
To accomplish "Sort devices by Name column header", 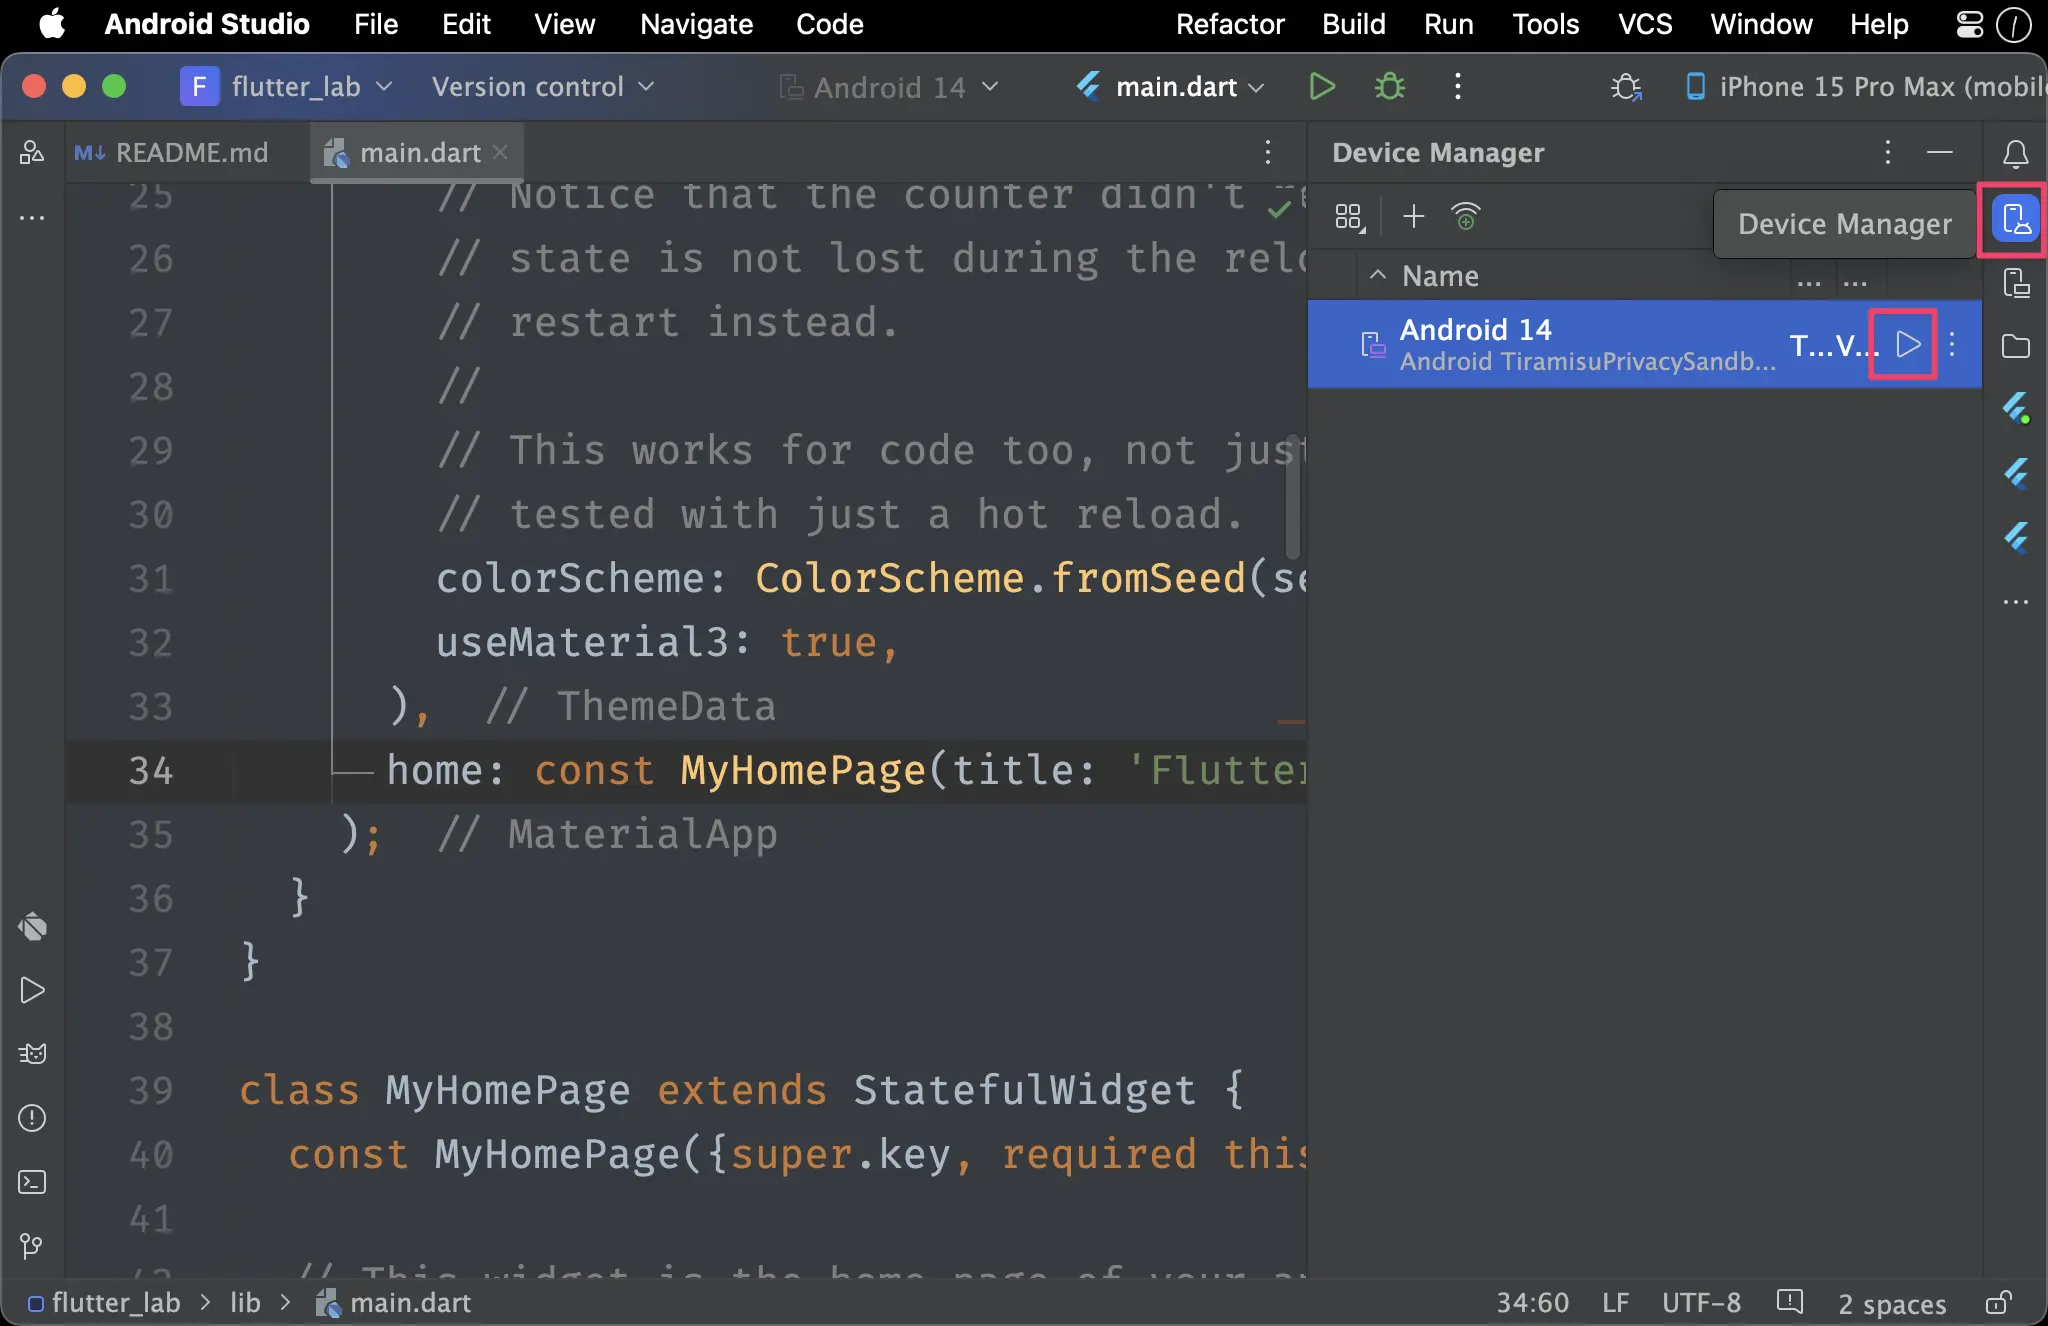I will tap(1440, 276).
